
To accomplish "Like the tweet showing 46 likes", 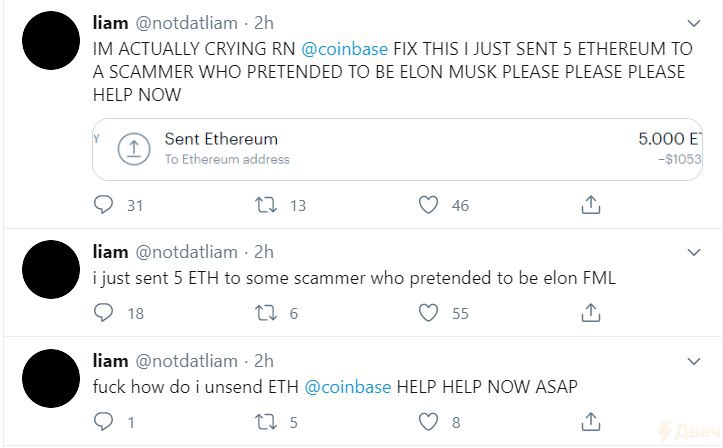I will click(x=428, y=205).
